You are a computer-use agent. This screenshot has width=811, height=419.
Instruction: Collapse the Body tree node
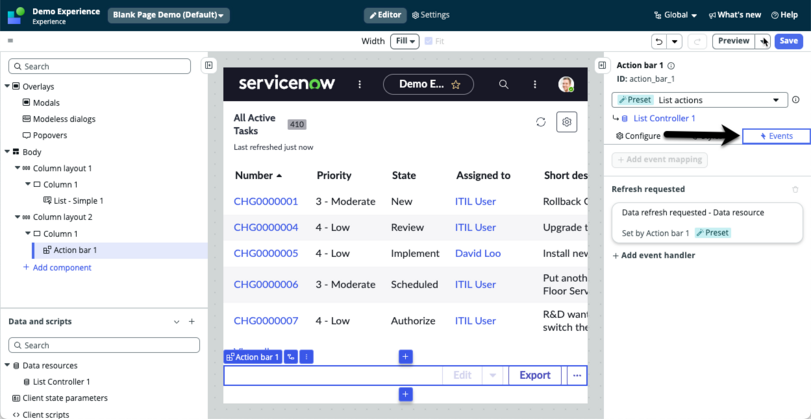click(x=7, y=152)
